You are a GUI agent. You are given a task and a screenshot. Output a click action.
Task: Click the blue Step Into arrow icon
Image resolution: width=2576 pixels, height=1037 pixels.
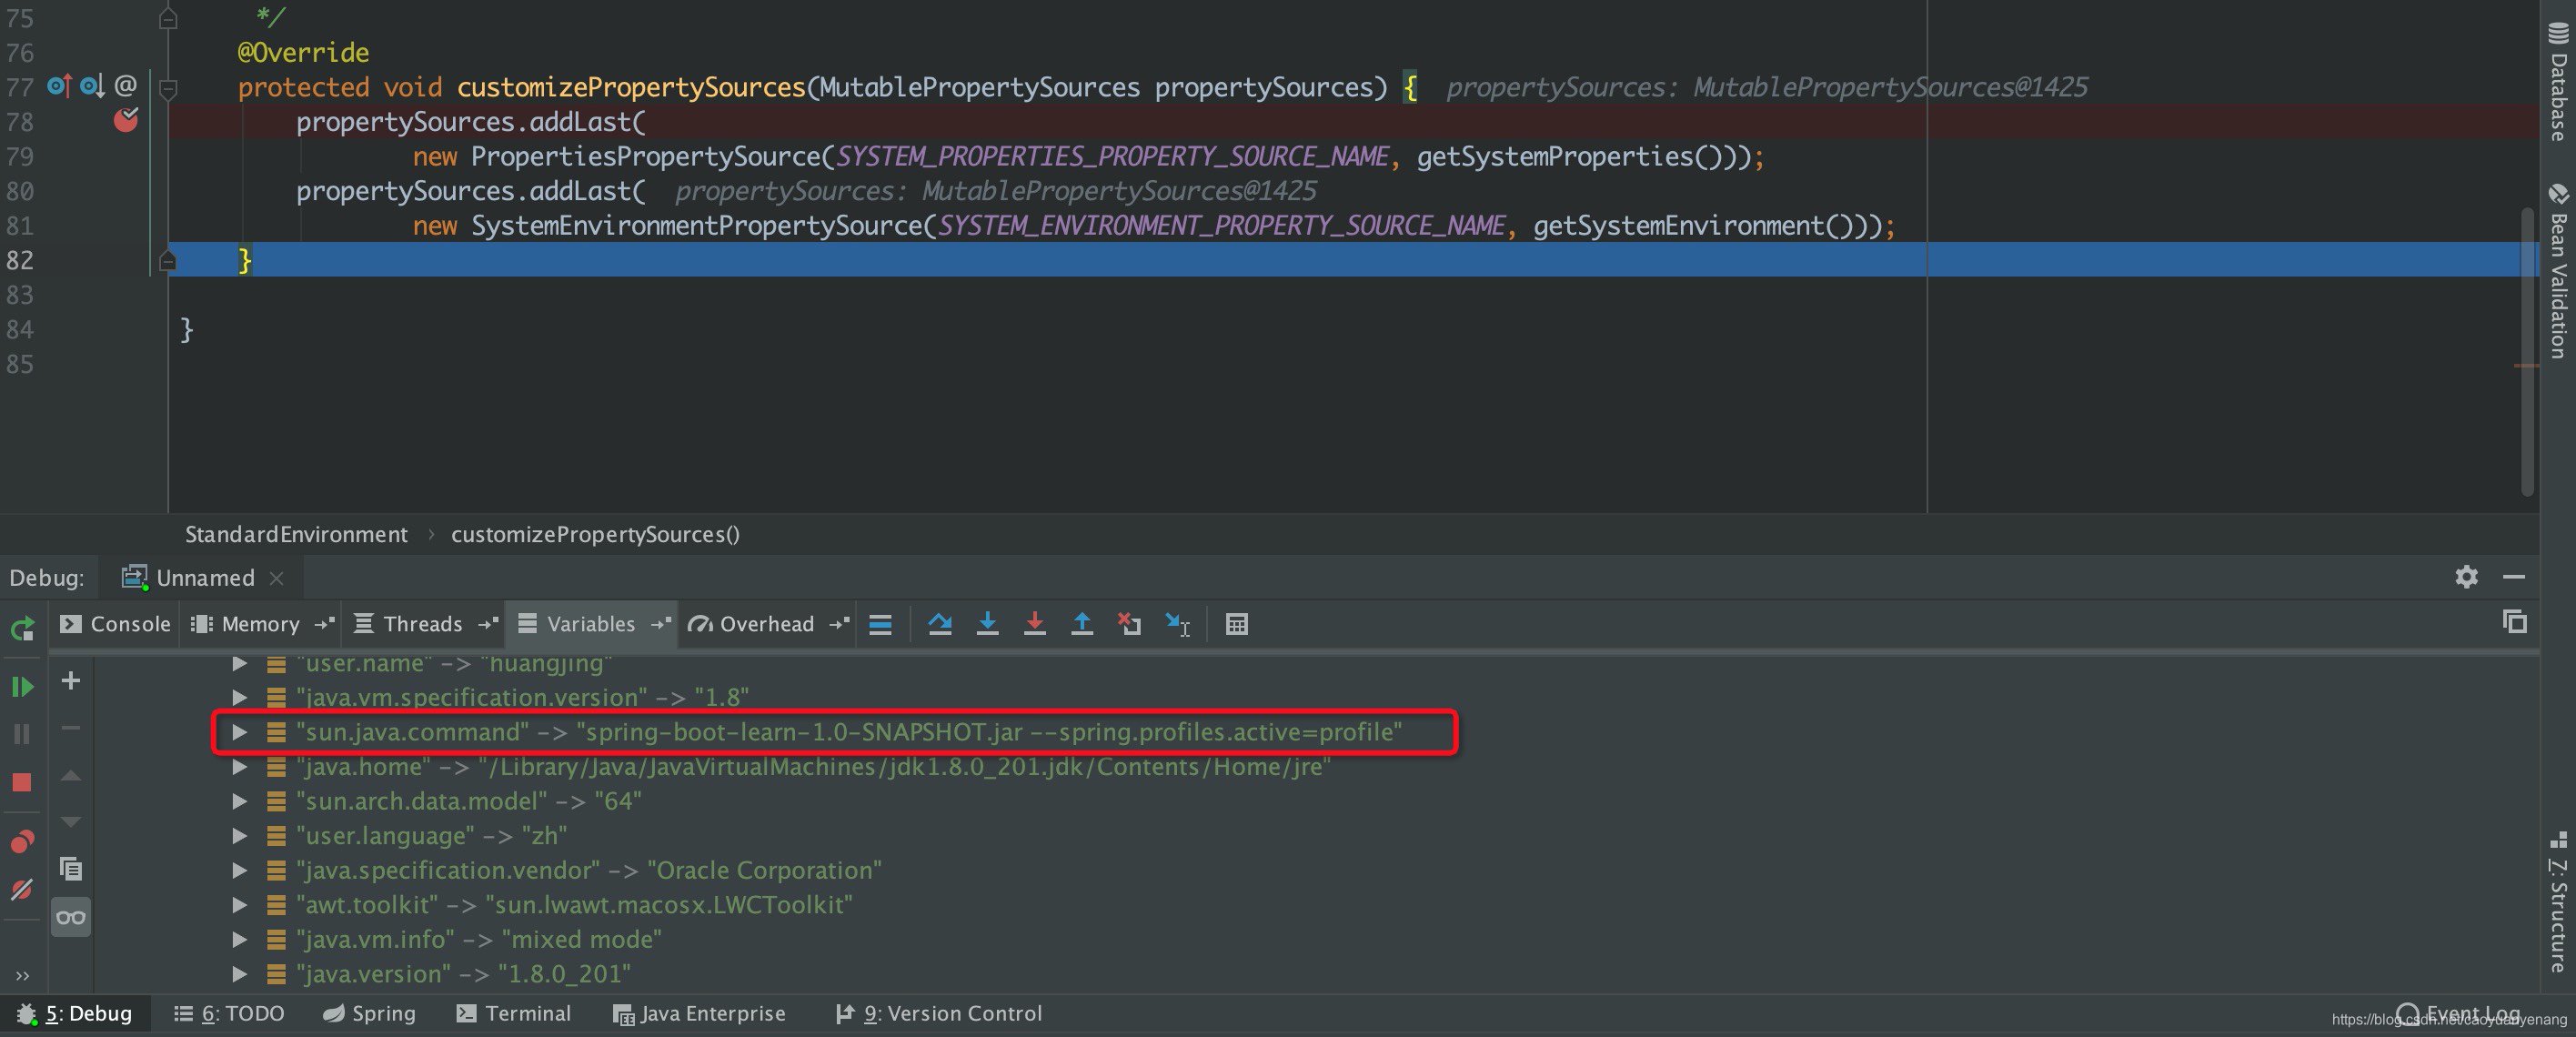coord(987,624)
